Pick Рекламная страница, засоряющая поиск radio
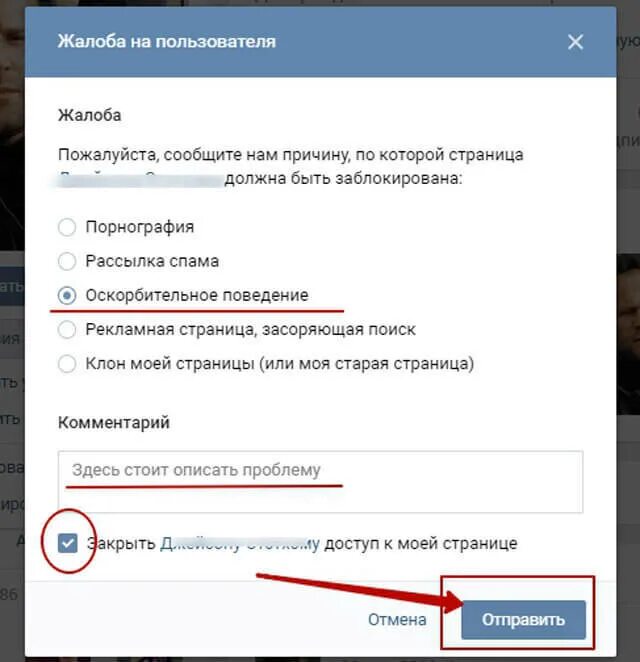The height and width of the screenshot is (662, 640). (67, 329)
